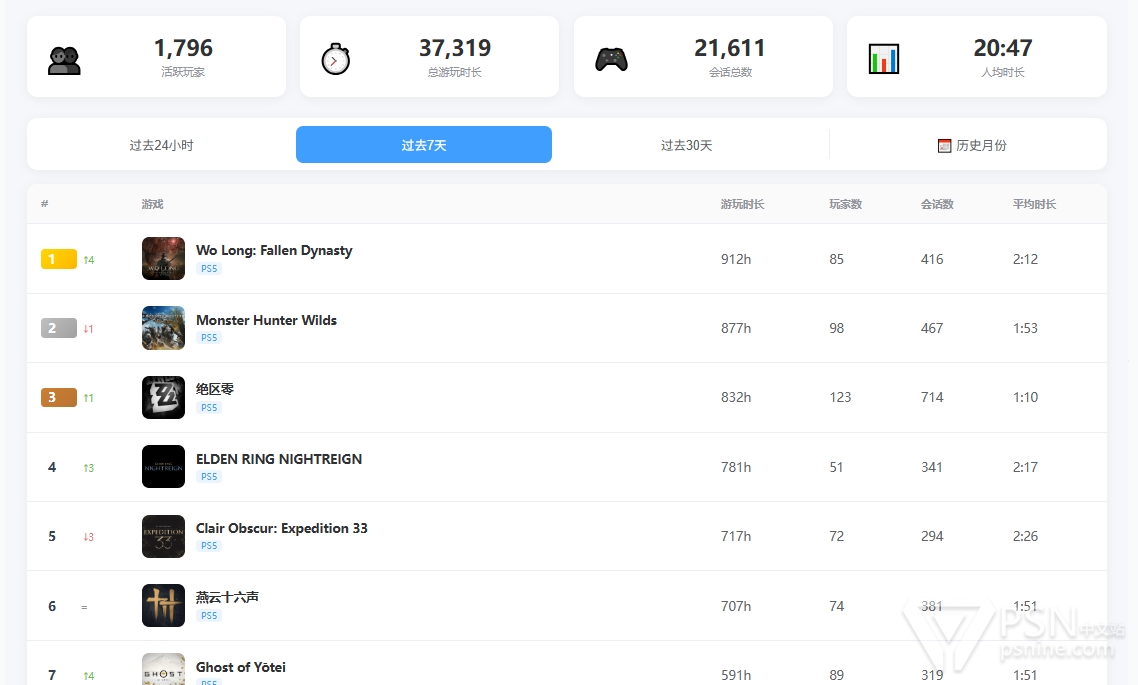The height and width of the screenshot is (685, 1138).
Task: Click ELDEN RING NIGHTREIGN cover image
Action: click(x=163, y=467)
